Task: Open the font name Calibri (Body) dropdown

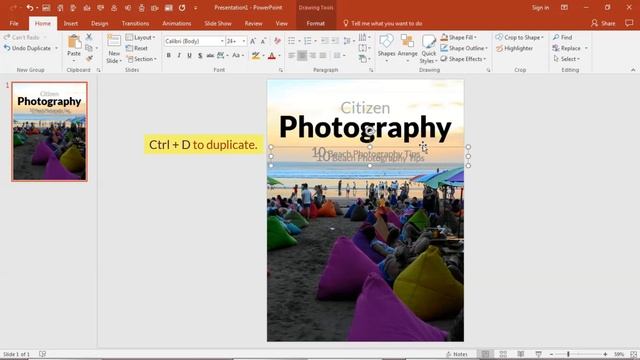Action: 222,41
